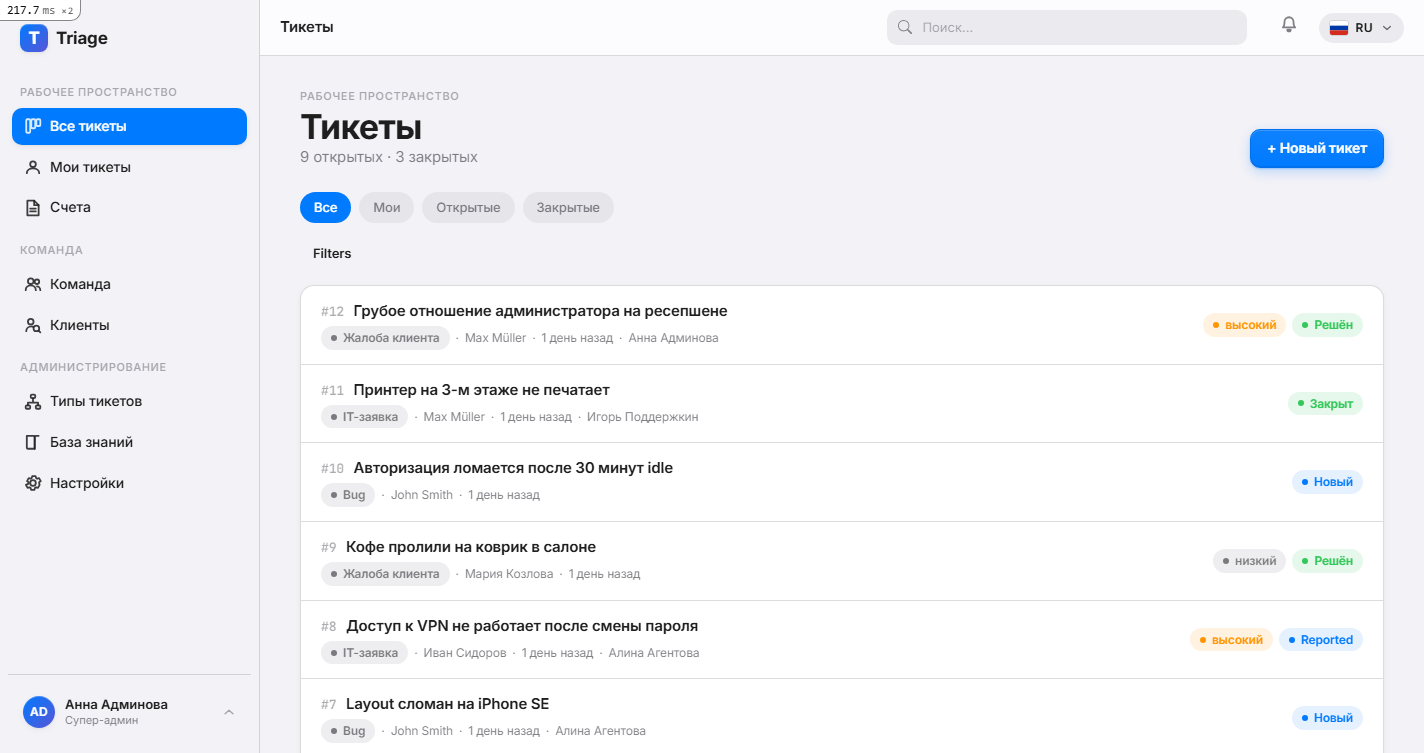Switch to the Открытые filter tab

468,208
